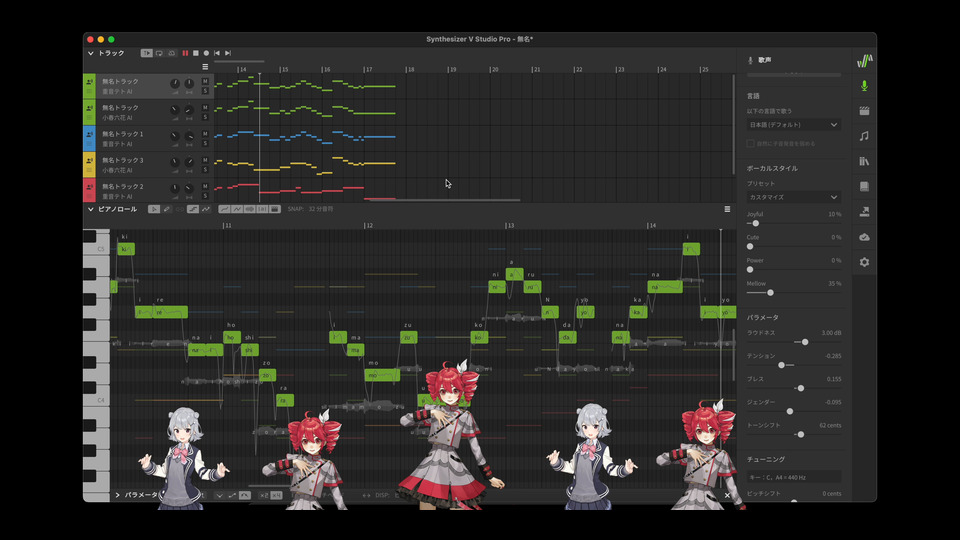Image resolution: width=960 pixels, height=540 pixels.
Task: Open the カスタマイズ preset dropdown
Action: point(793,197)
